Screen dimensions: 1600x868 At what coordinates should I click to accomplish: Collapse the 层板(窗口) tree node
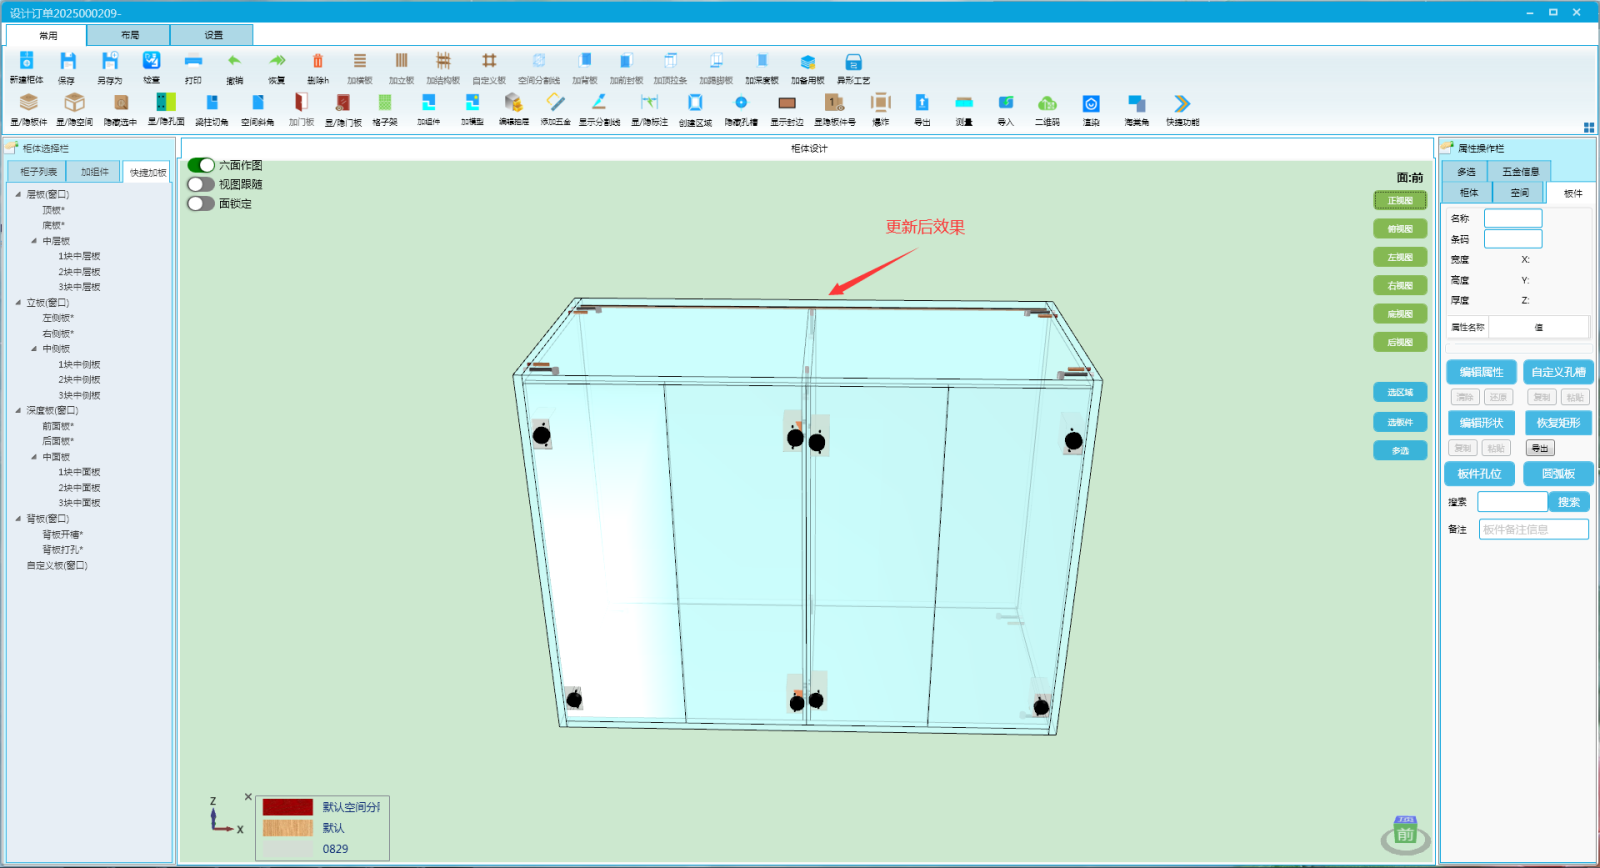click(18, 194)
